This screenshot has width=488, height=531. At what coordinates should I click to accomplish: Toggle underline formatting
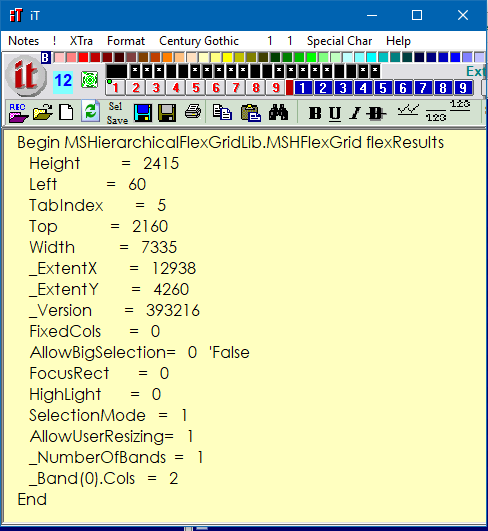coord(335,113)
